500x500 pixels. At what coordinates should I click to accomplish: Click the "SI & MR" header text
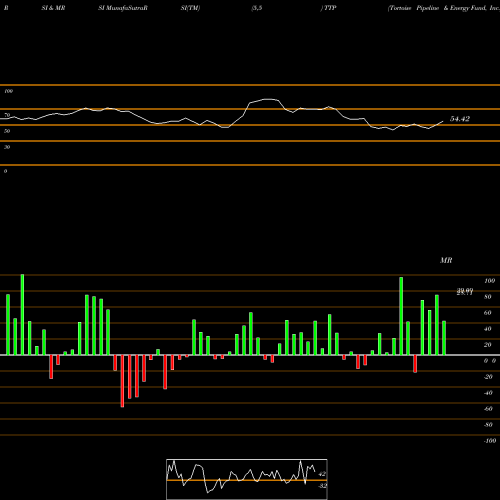coord(53,8)
